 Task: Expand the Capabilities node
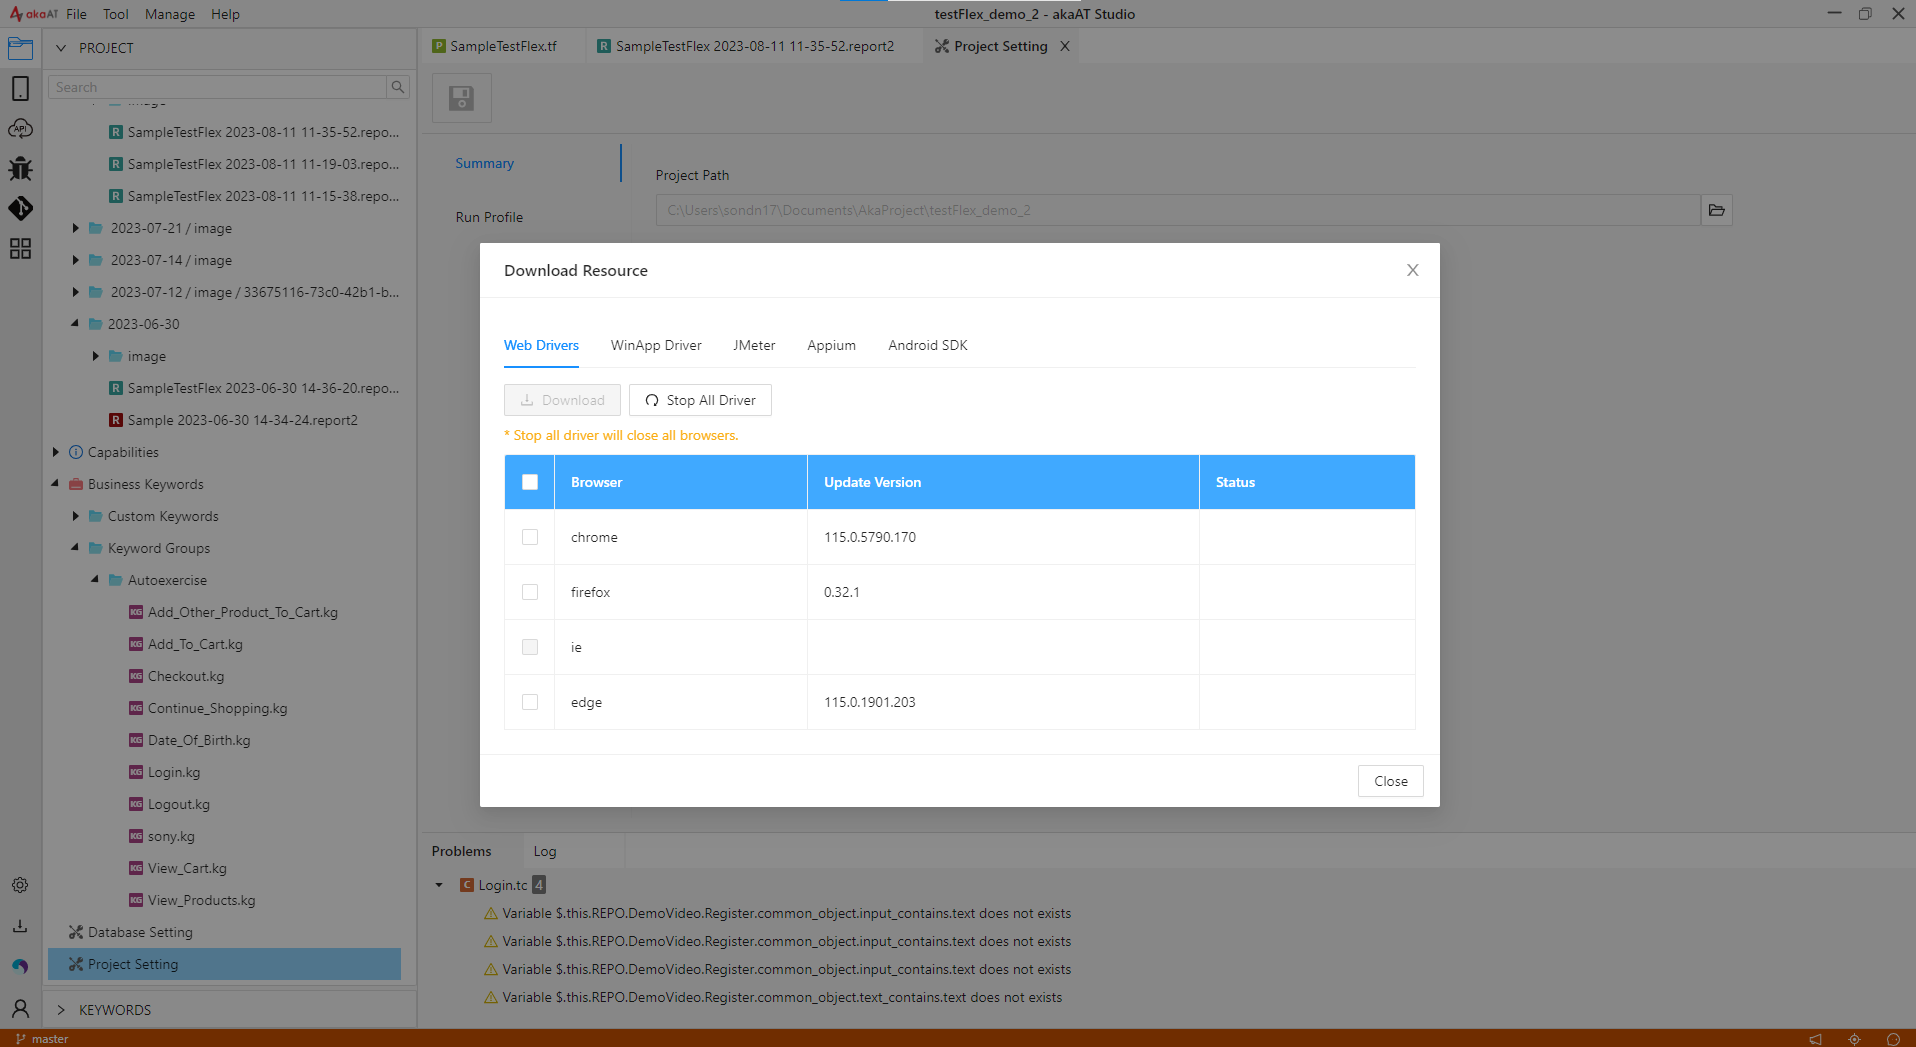pos(55,452)
